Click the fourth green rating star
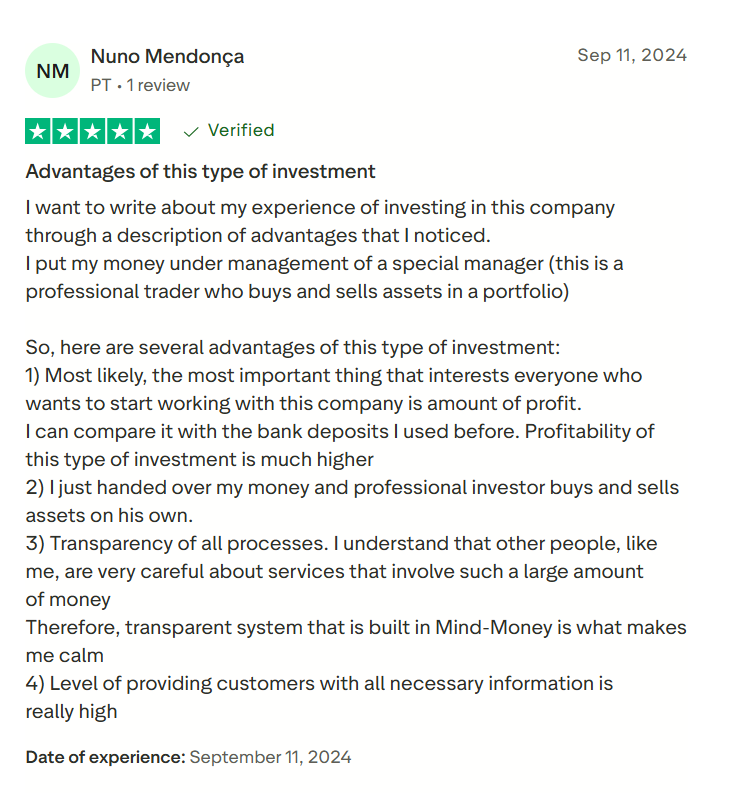Viewport: 730px width, 793px height. coord(119,131)
